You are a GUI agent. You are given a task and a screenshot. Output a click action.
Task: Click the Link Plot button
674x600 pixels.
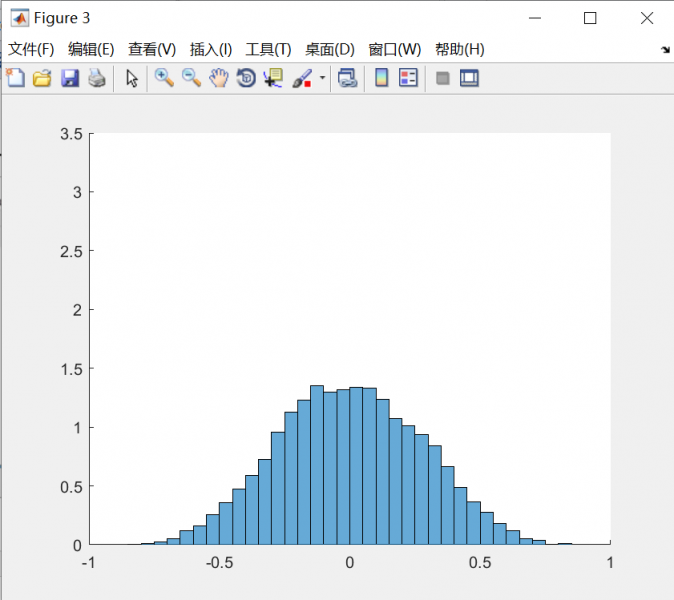coord(347,78)
